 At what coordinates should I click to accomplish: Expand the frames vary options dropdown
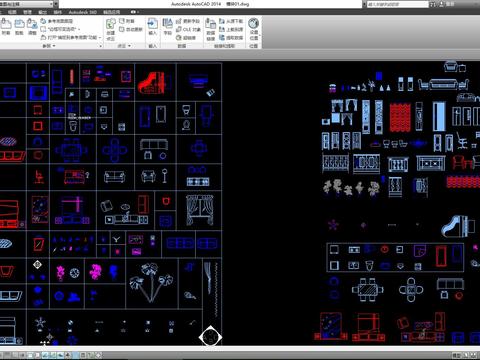59,29
